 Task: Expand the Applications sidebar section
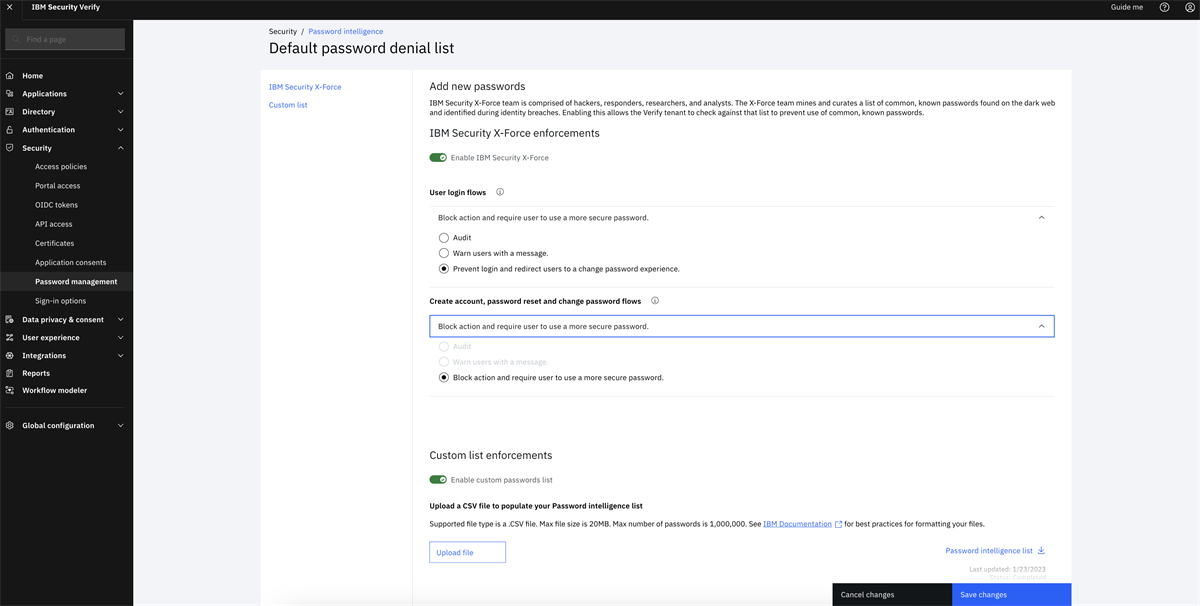click(x=120, y=92)
